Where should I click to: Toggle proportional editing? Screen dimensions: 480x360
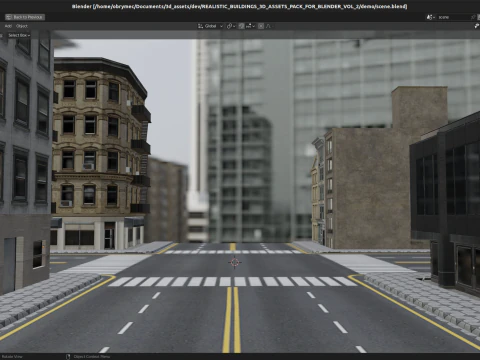click(261, 26)
